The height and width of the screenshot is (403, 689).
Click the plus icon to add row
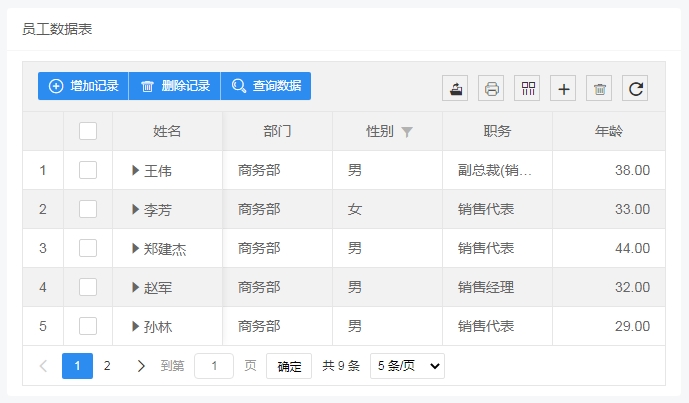(563, 88)
